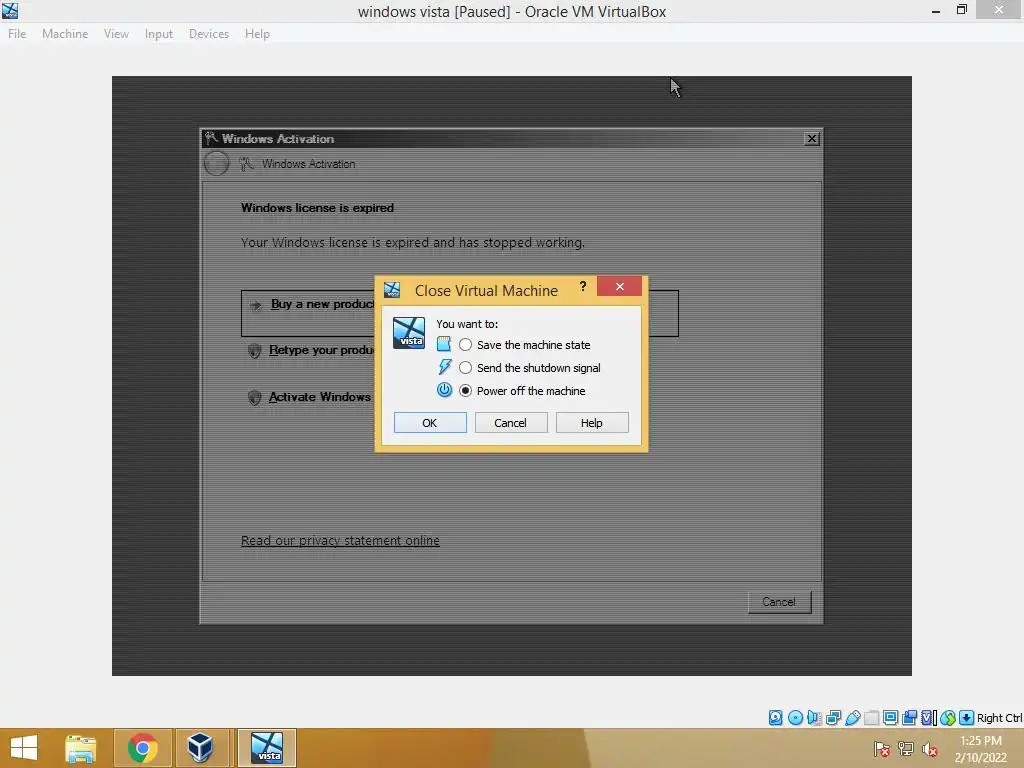This screenshot has height=768, width=1024.
Task: Open the Help menu in VirtualBox
Action: [x=257, y=34]
